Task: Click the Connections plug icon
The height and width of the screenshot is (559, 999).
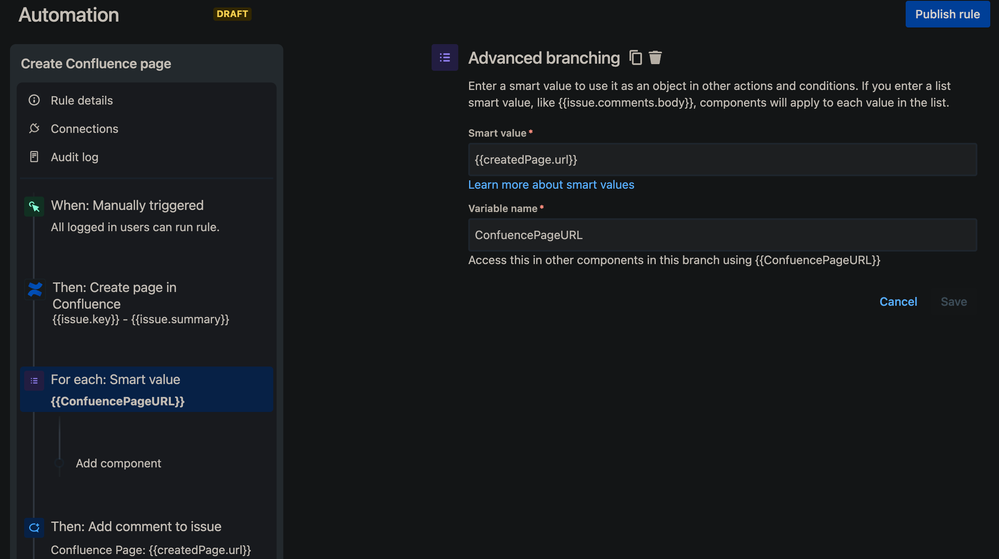Action: (x=34, y=128)
